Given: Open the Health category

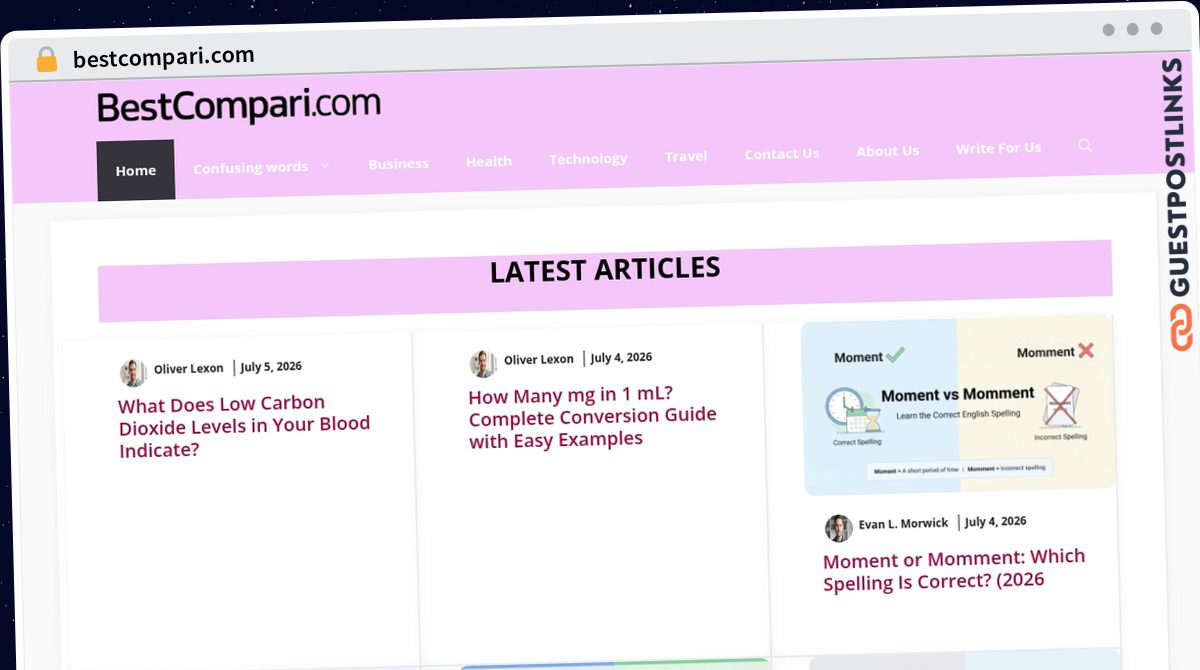Looking at the screenshot, I should tap(488, 161).
